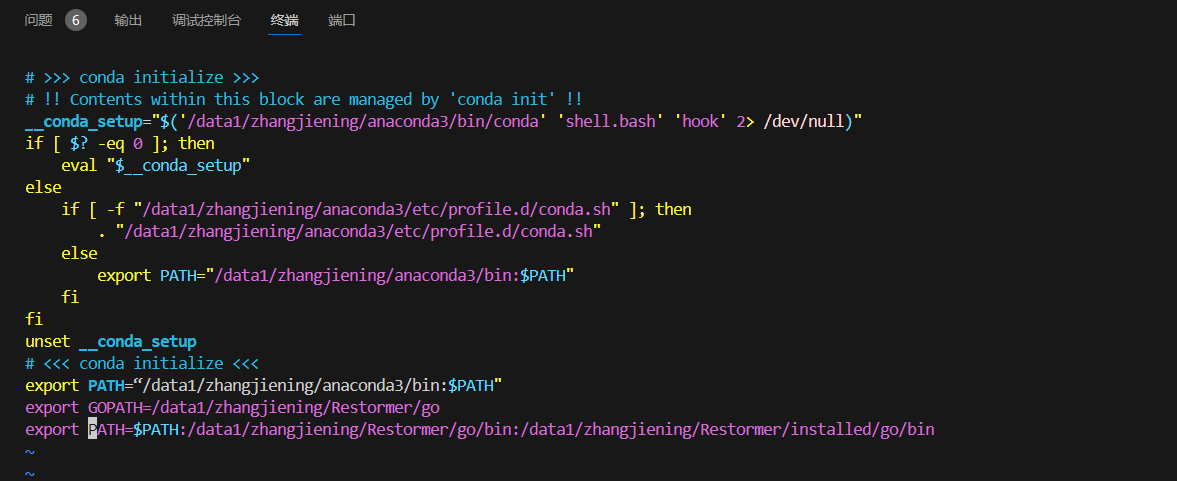This screenshot has height=481, width=1177.
Task: Show the 端口 tab
Action: click(x=342, y=20)
